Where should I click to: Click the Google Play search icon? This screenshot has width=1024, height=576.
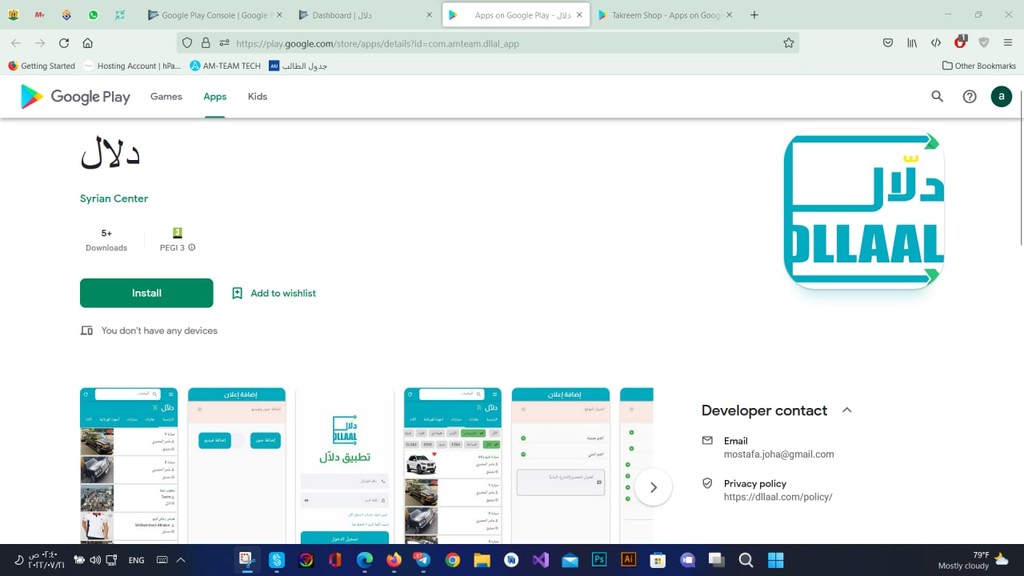pos(937,97)
